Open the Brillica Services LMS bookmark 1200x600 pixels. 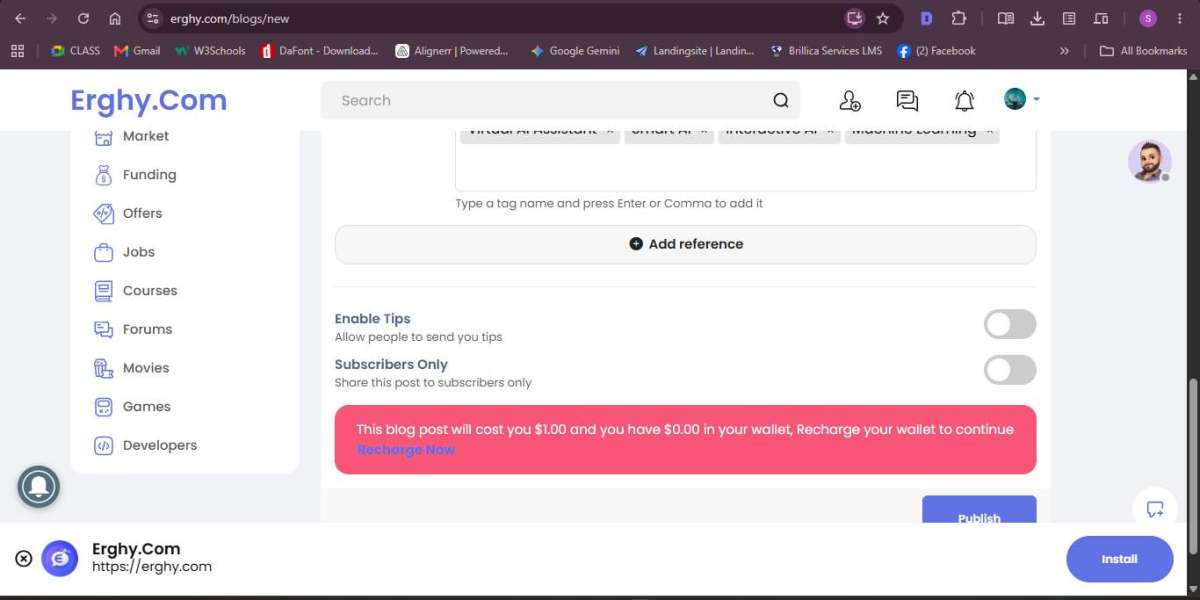pos(826,51)
